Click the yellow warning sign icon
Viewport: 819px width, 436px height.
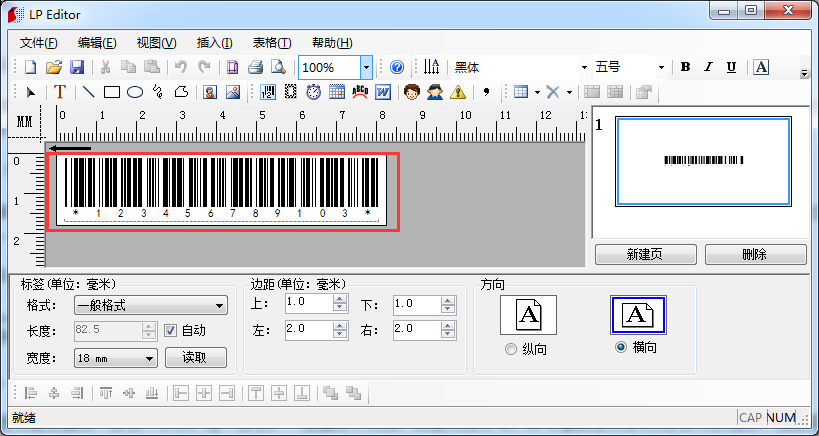tap(458, 92)
